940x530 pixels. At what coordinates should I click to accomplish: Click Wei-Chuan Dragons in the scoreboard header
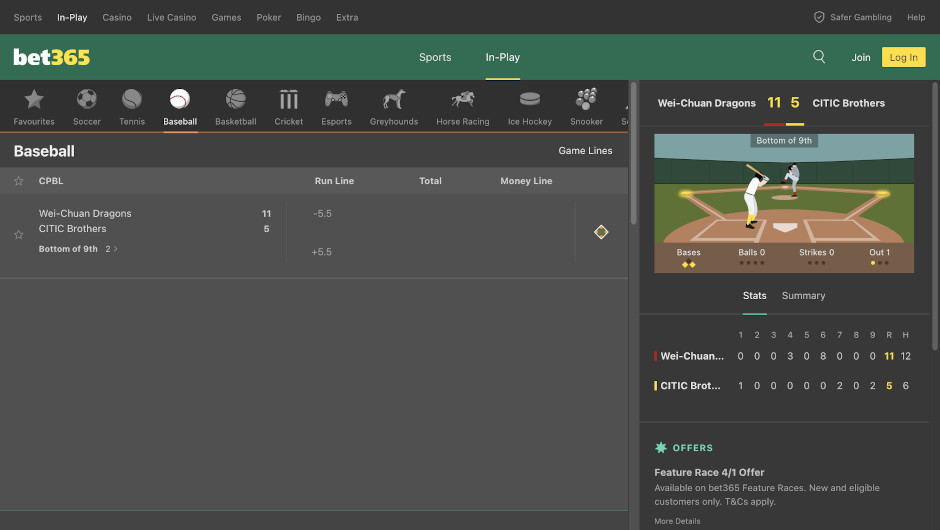707,103
